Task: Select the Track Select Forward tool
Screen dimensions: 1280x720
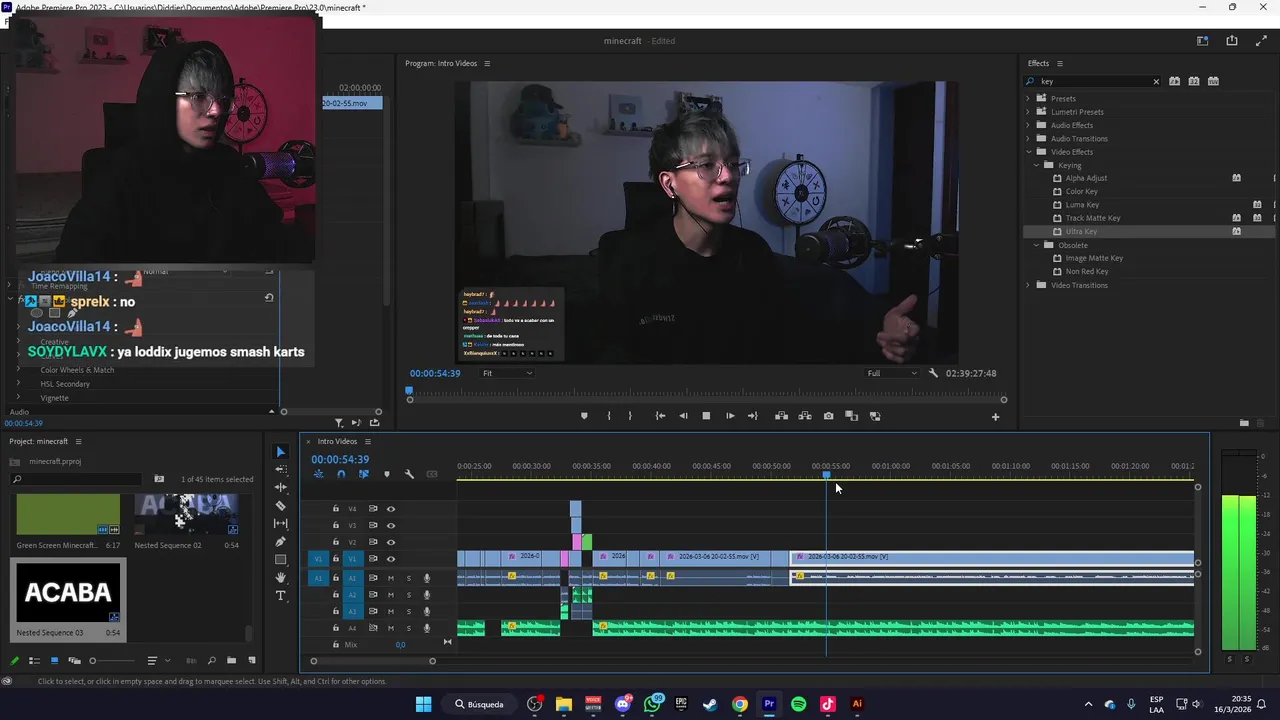Action: point(280,470)
